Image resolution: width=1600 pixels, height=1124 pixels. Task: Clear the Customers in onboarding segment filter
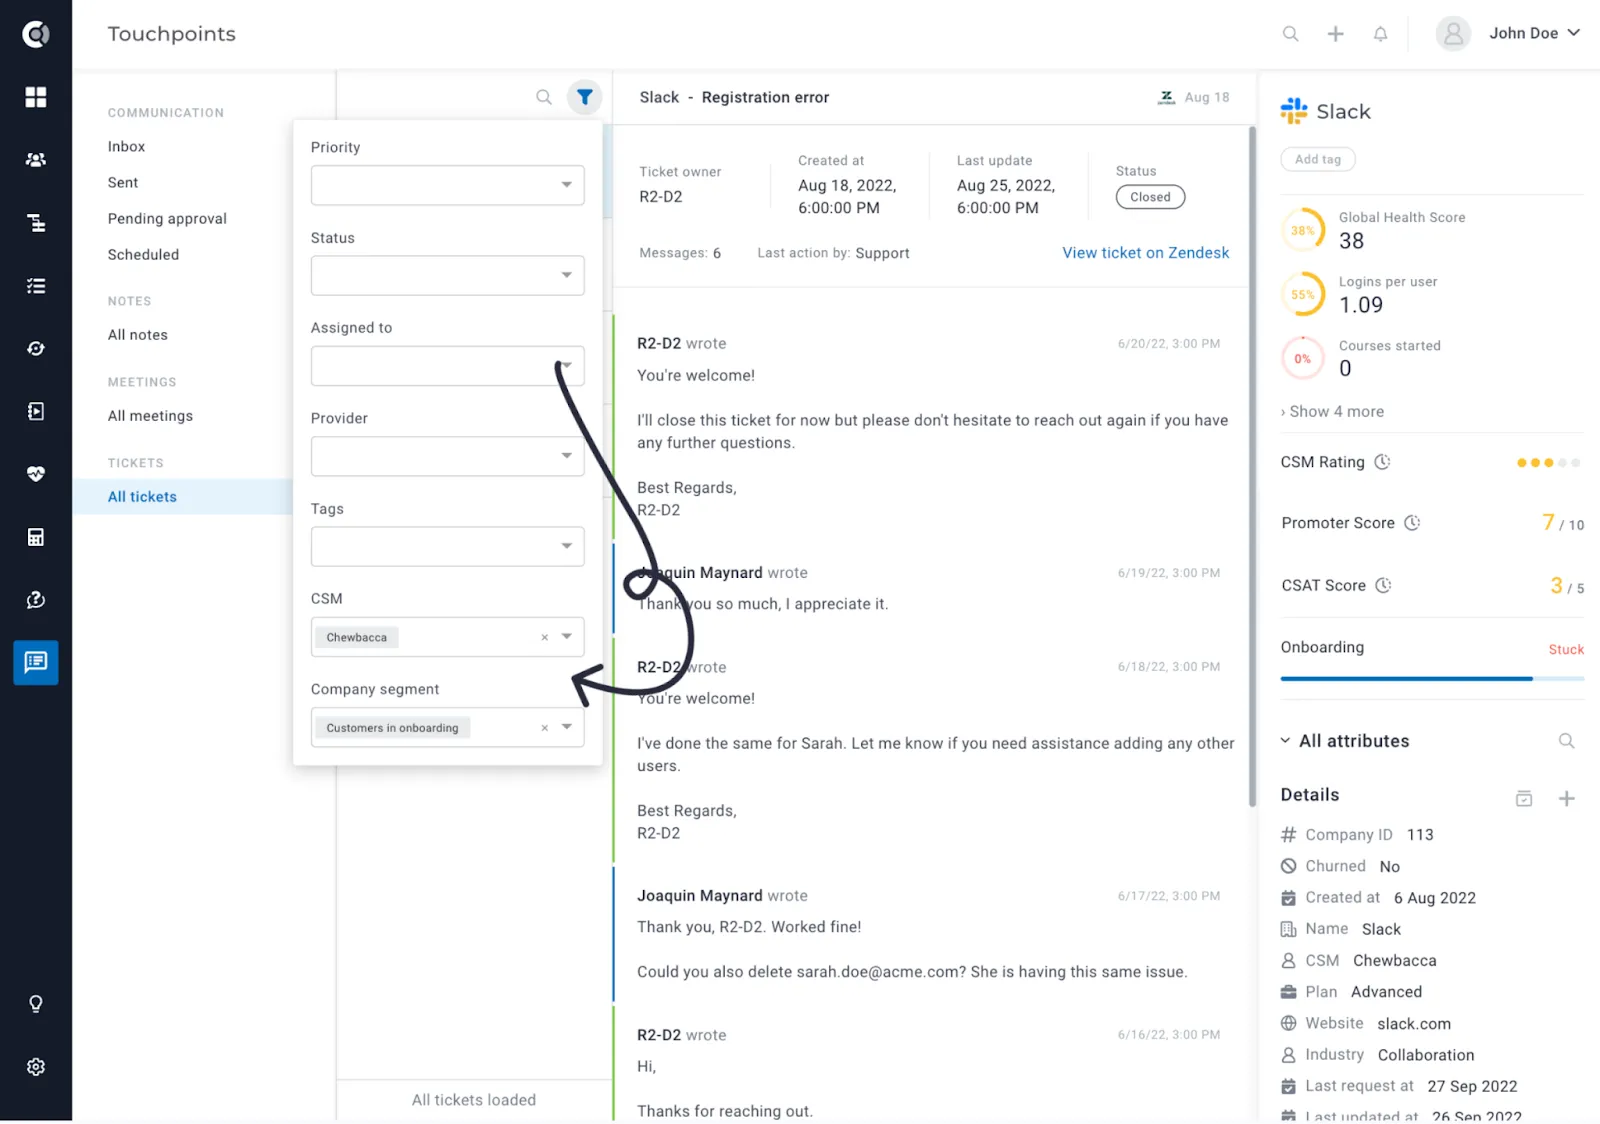pyautogui.click(x=545, y=728)
